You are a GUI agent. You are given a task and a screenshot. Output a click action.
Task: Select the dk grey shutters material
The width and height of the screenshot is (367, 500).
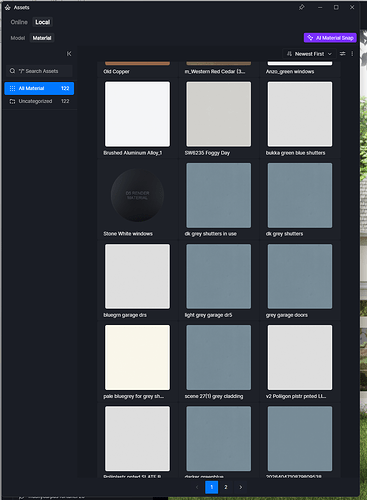pos(300,195)
